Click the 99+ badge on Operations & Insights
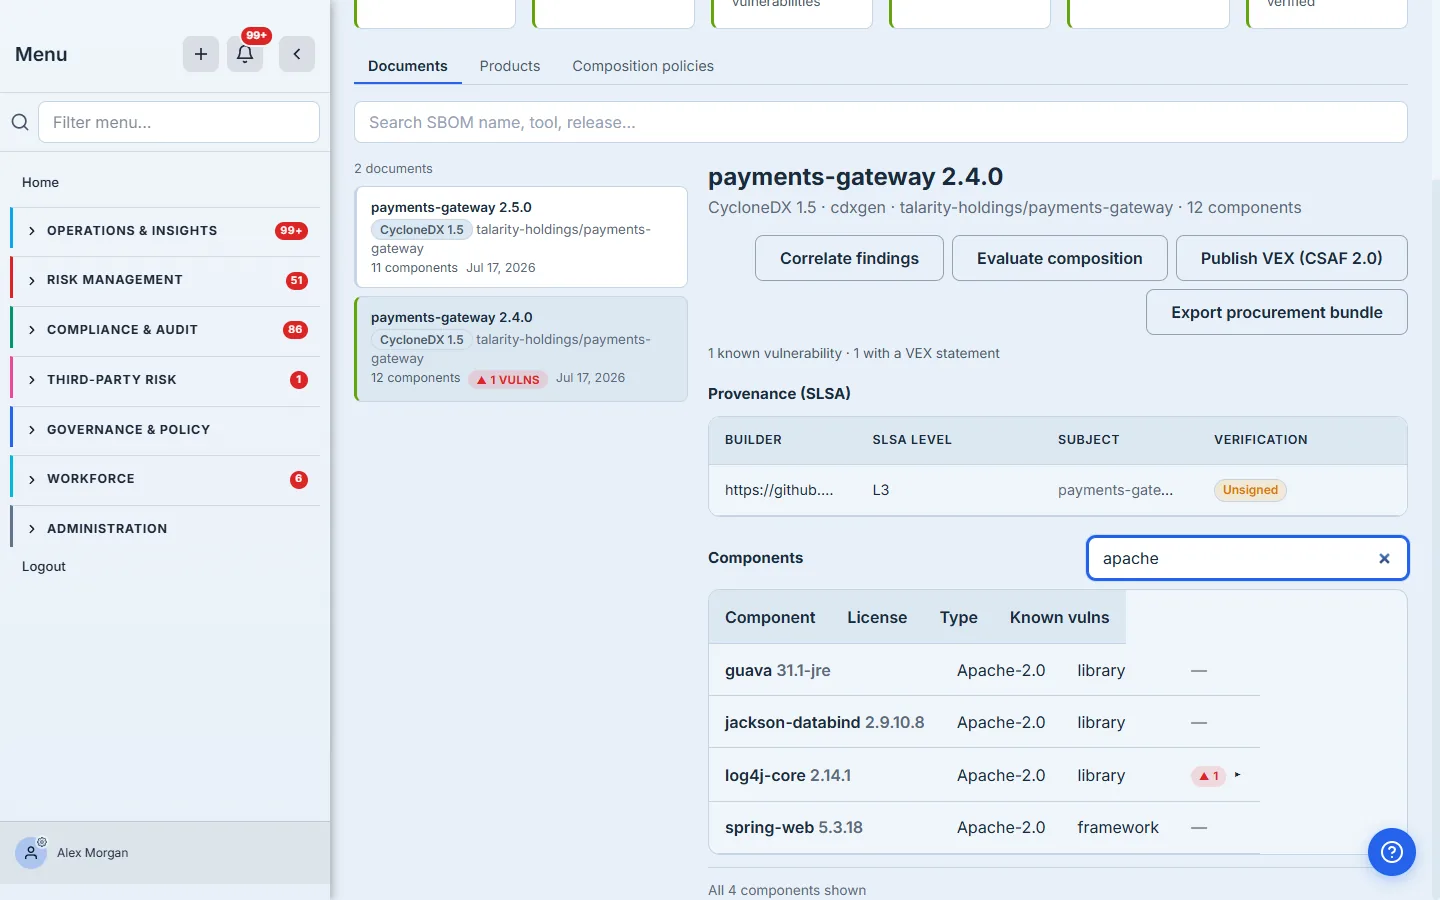Screen dimensions: 1440x900 pyautogui.click(x=291, y=231)
